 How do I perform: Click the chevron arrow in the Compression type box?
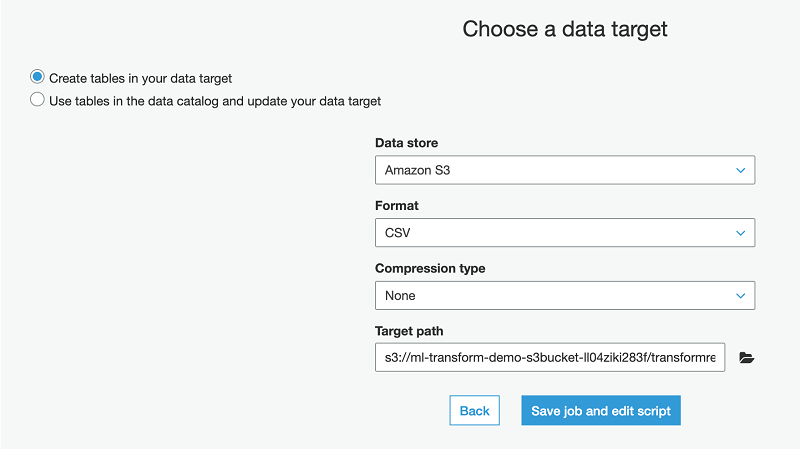point(740,295)
